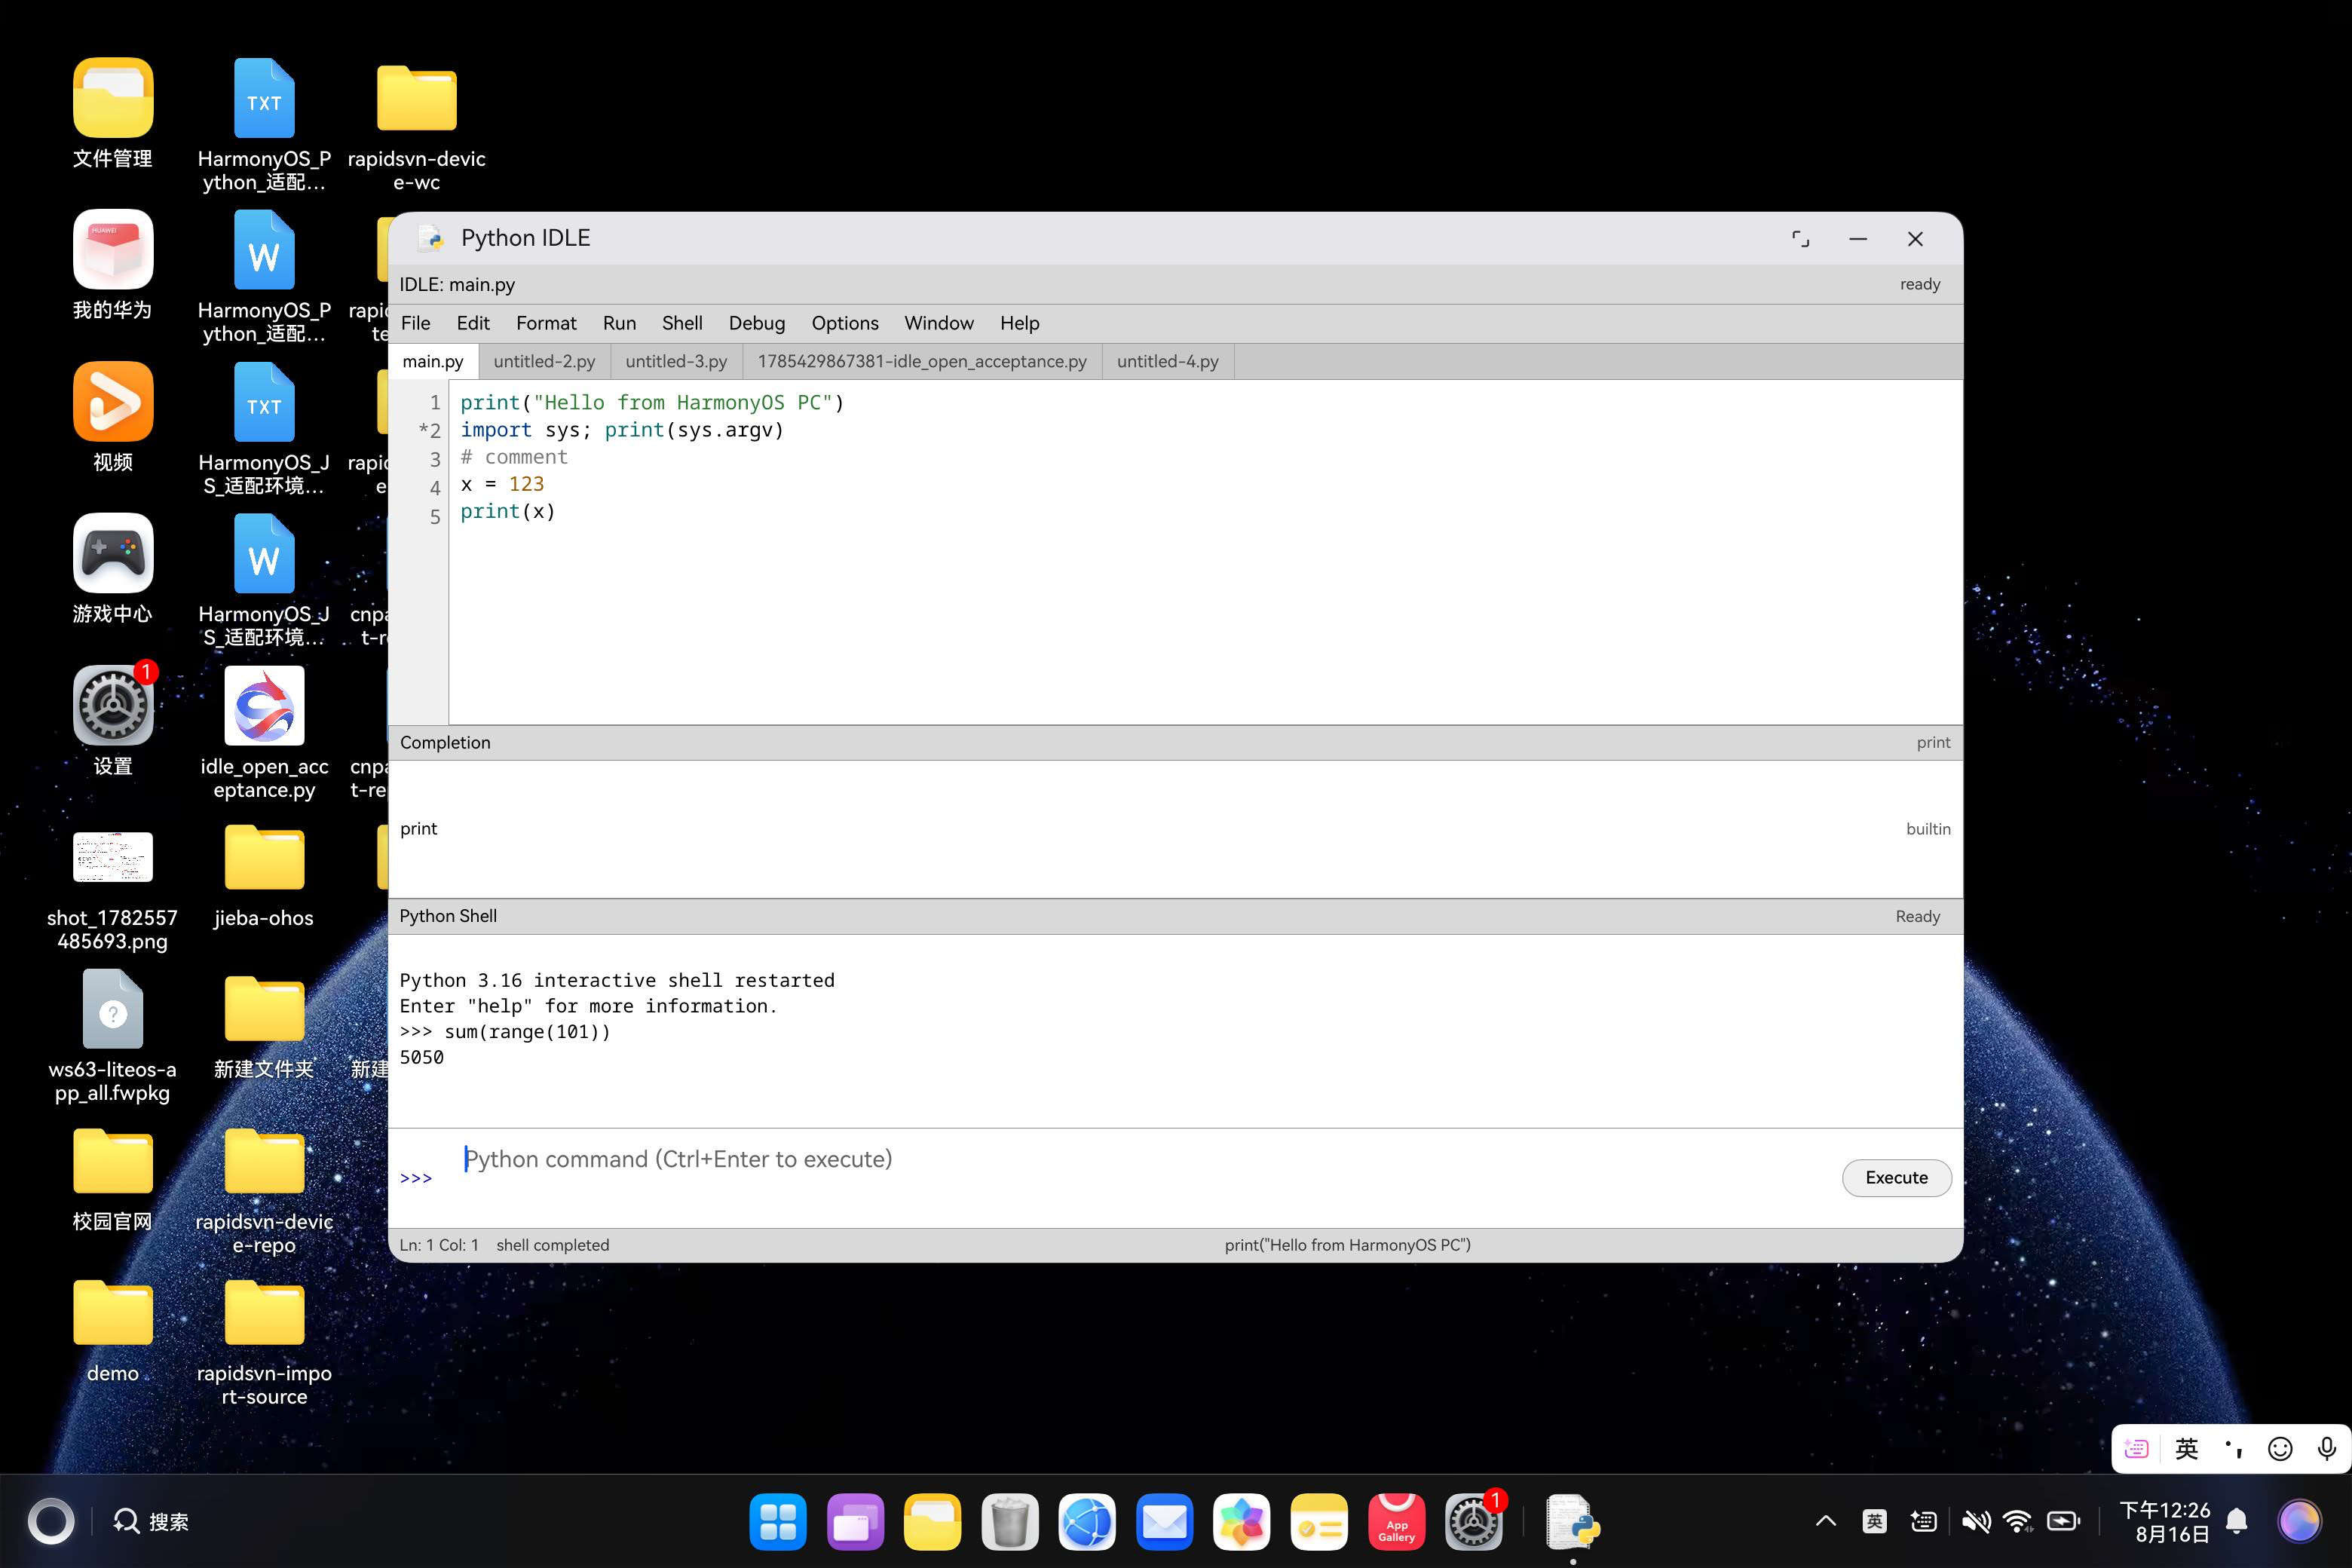The image size is (2352, 1568).
Task: Click the Execute button
Action: (x=1896, y=1177)
